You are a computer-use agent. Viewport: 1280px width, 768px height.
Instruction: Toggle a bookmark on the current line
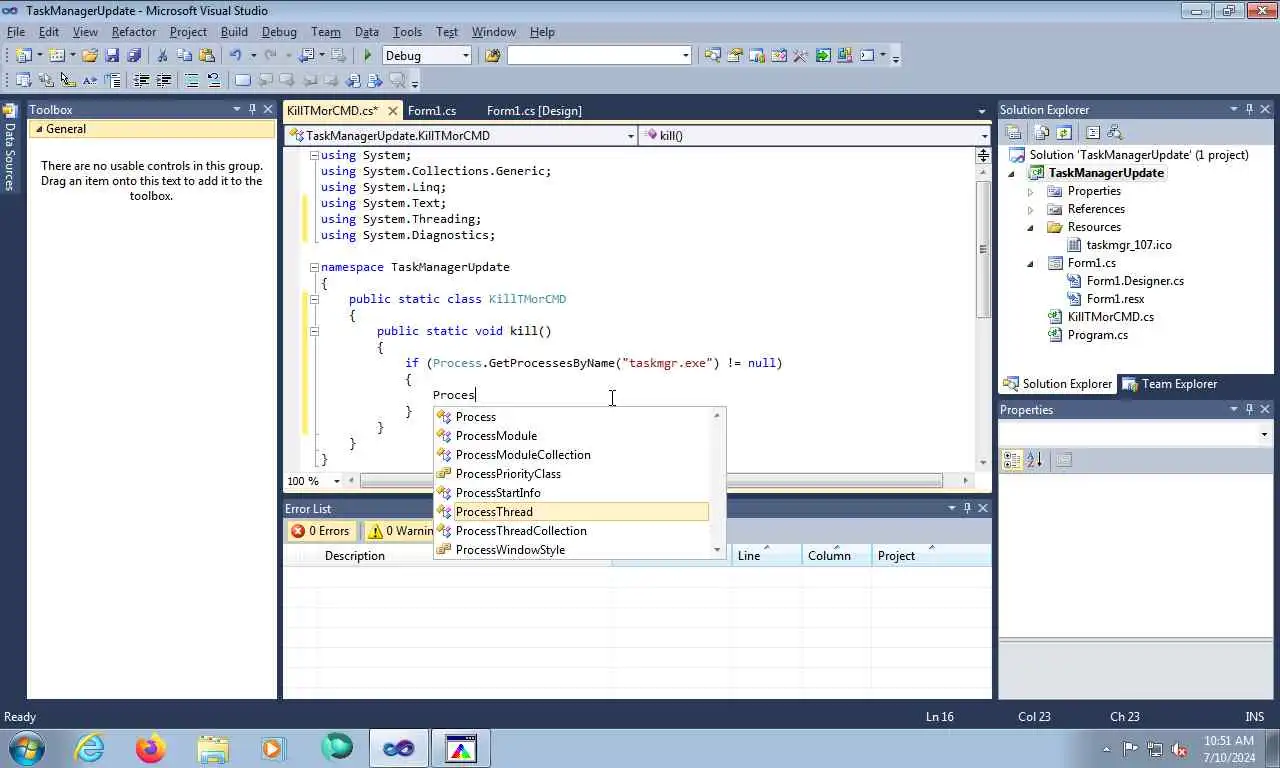243,81
